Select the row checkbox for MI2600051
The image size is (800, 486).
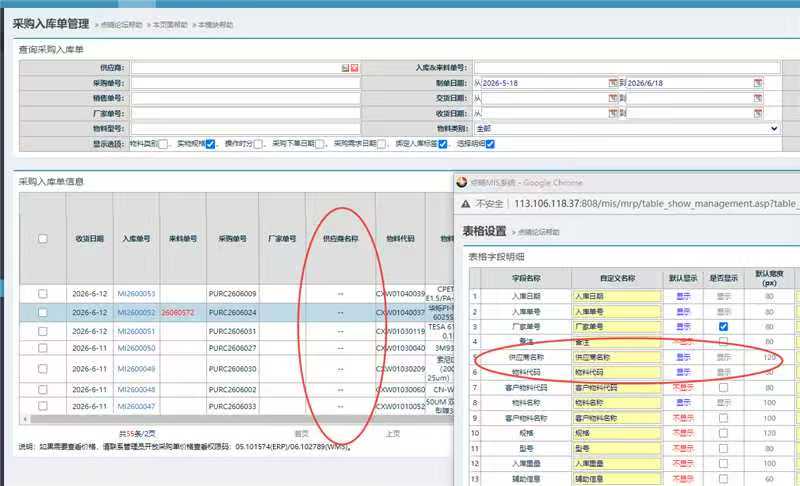tap(43, 331)
